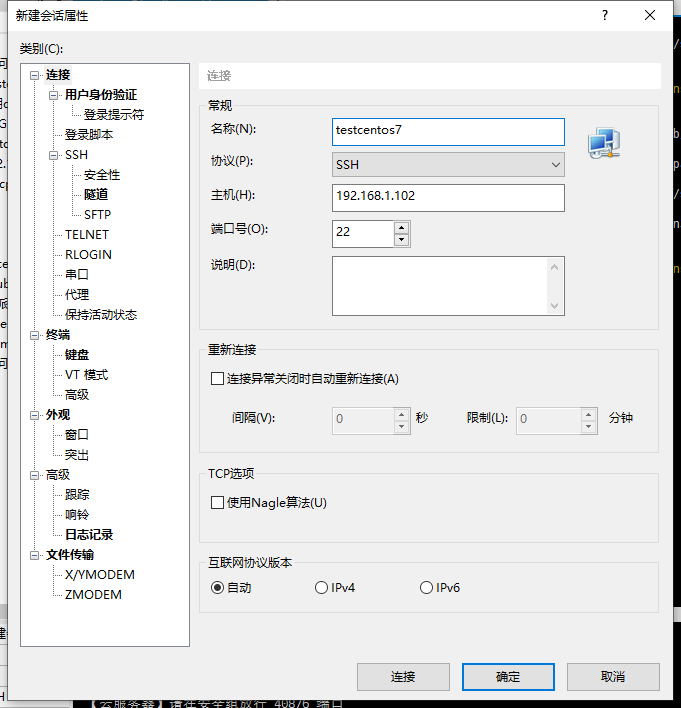Enable 使用Nagle算法 checkbox
This screenshot has height=708, width=681.
(x=217, y=503)
